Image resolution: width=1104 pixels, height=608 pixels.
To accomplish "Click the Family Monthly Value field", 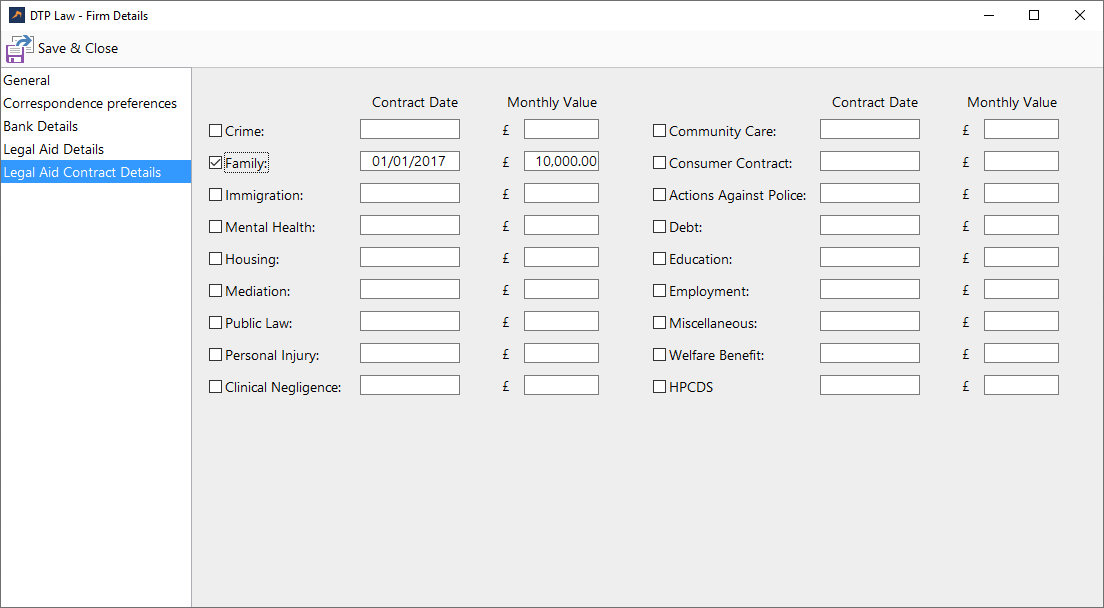I will [561, 162].
